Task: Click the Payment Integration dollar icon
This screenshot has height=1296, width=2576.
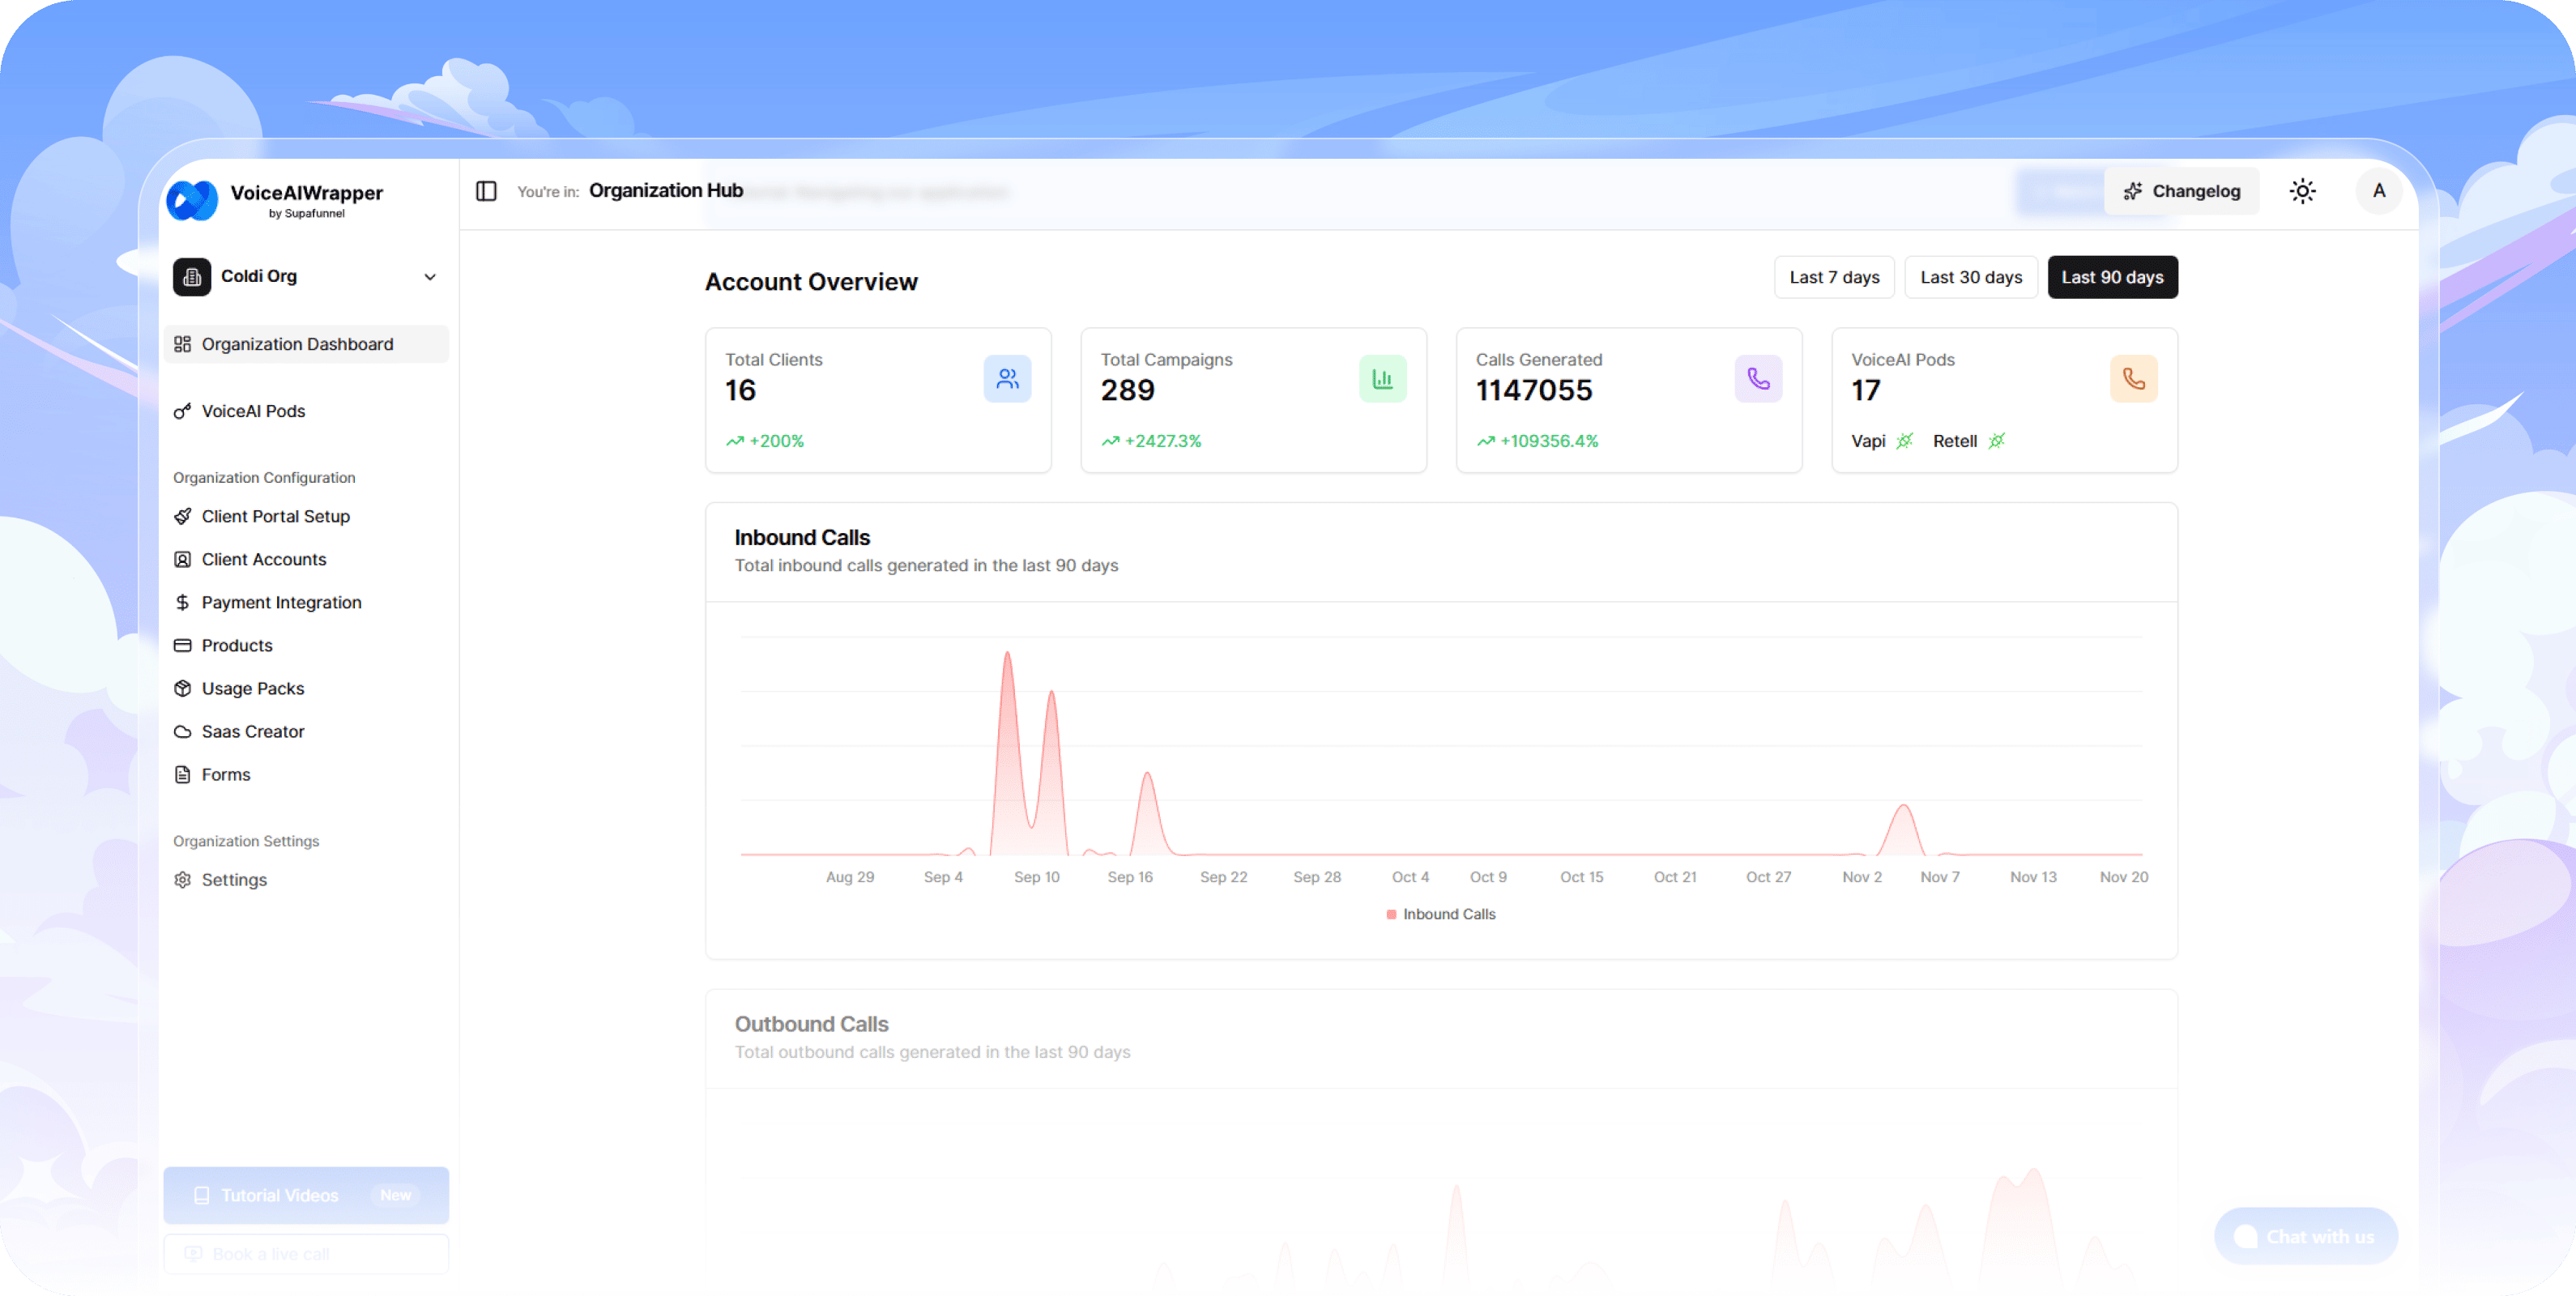Action: (x=182, y=602)
